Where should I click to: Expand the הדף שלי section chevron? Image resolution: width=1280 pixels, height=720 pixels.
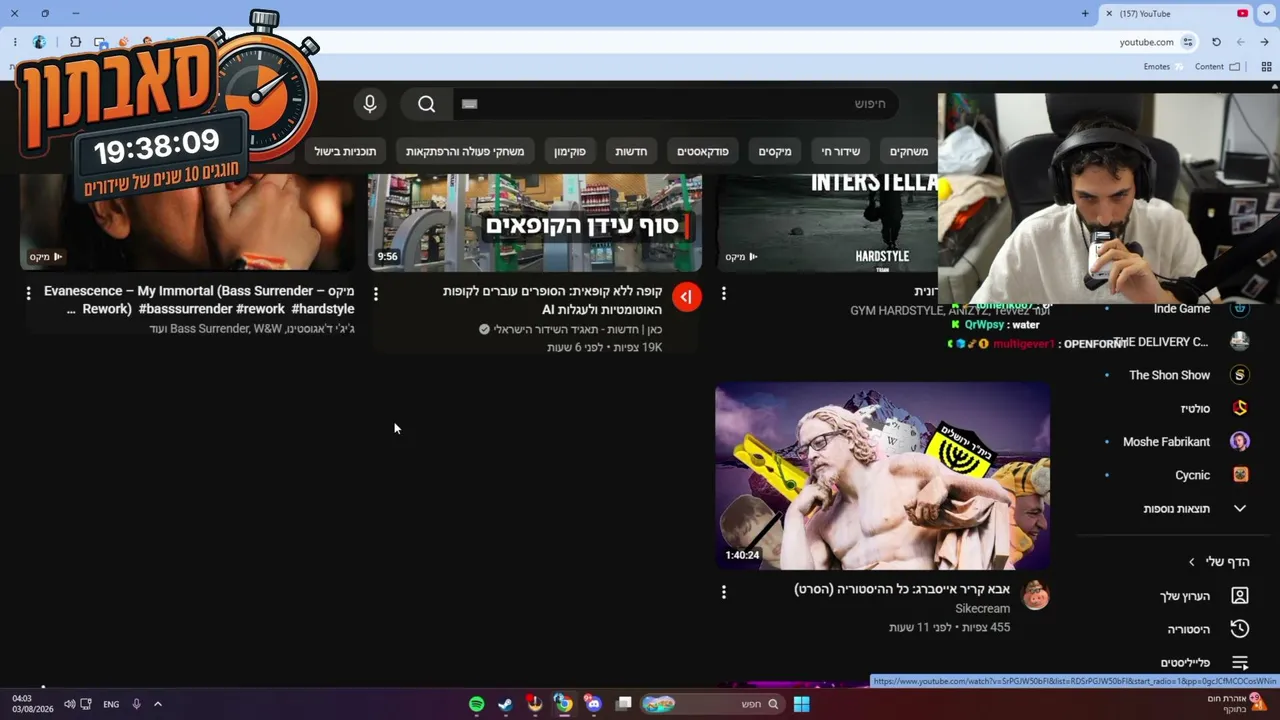1191,562
